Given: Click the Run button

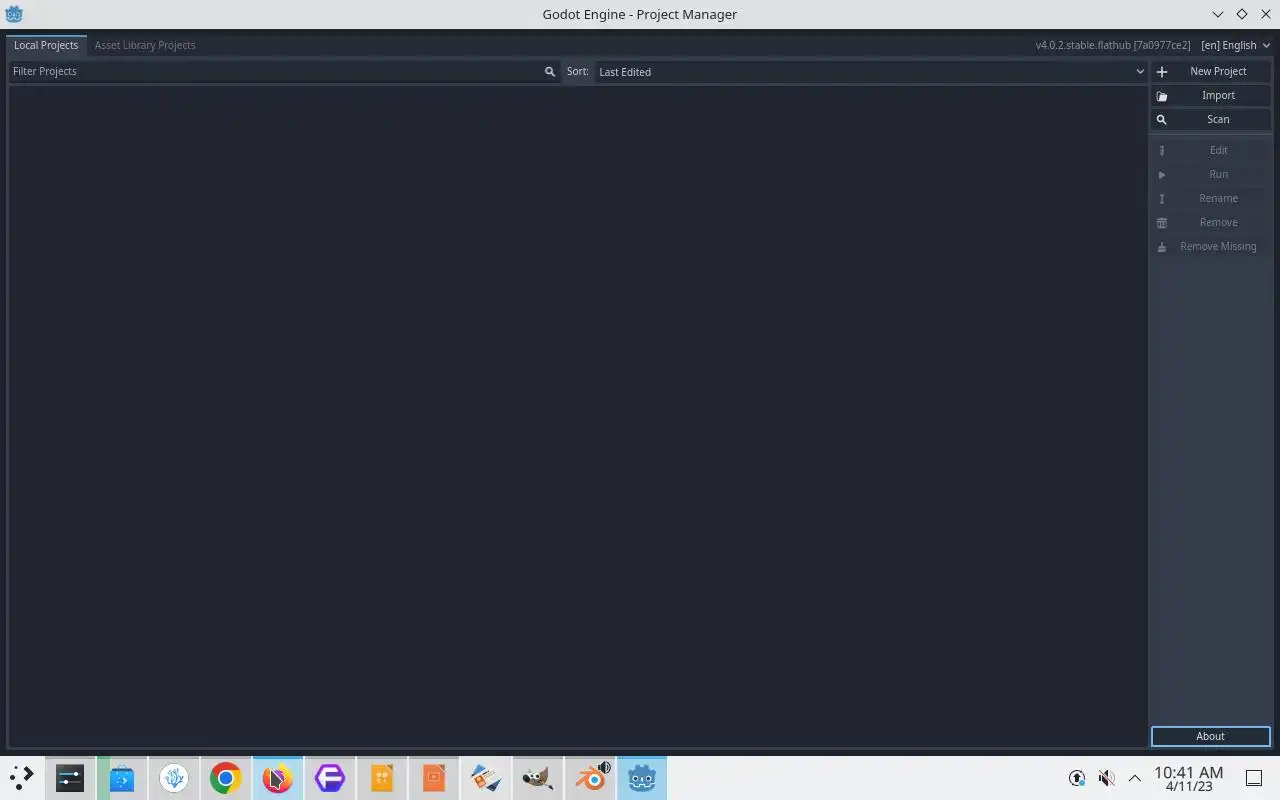Looking at the screenshot, I should [x=1210, y=175].
